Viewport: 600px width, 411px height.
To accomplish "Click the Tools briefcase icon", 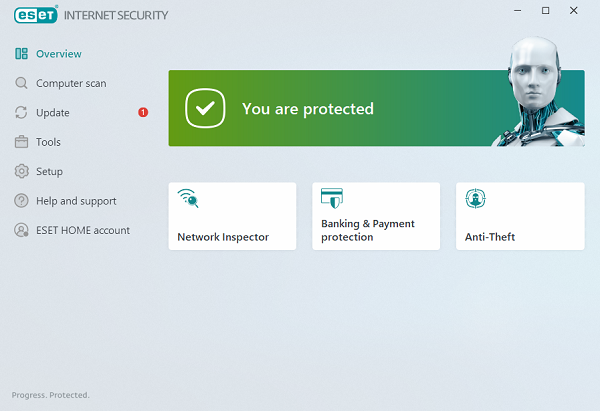I will tap(21, 142).
